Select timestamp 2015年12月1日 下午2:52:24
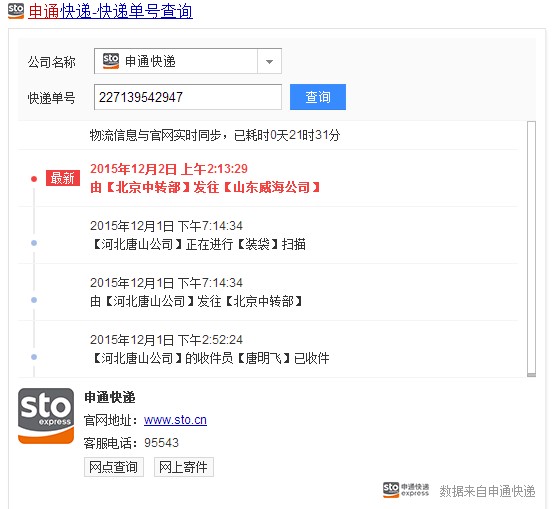The image size is (558, 509). click(x=166, y=340)
